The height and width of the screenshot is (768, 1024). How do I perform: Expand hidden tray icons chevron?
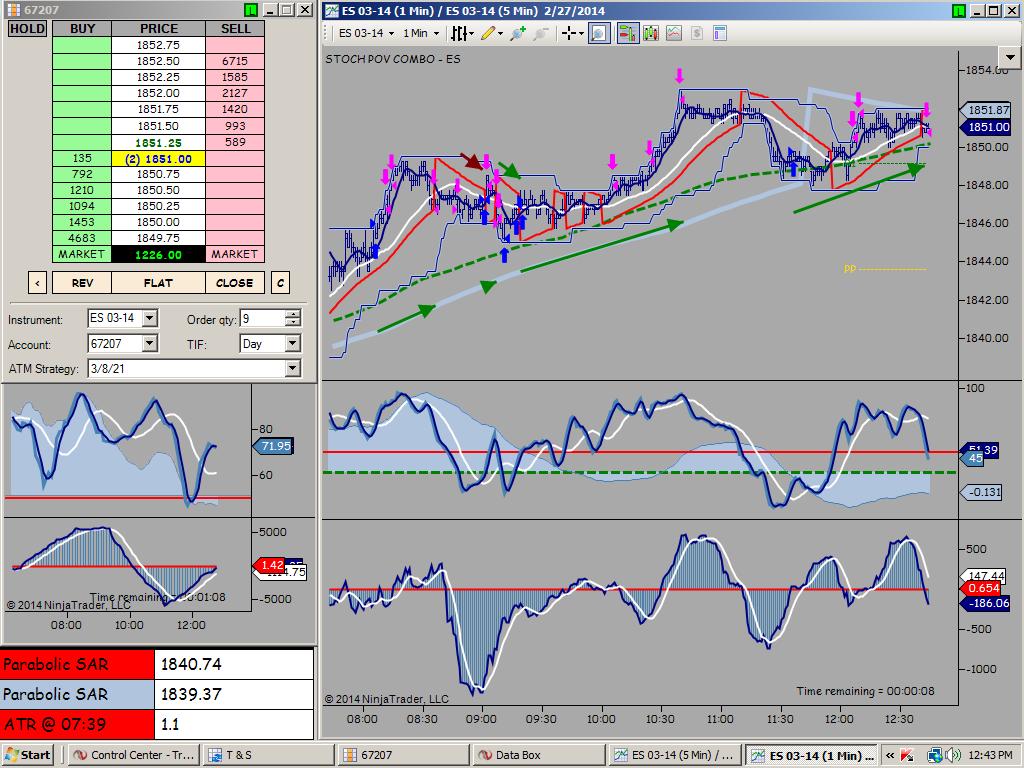pos(889,756)
